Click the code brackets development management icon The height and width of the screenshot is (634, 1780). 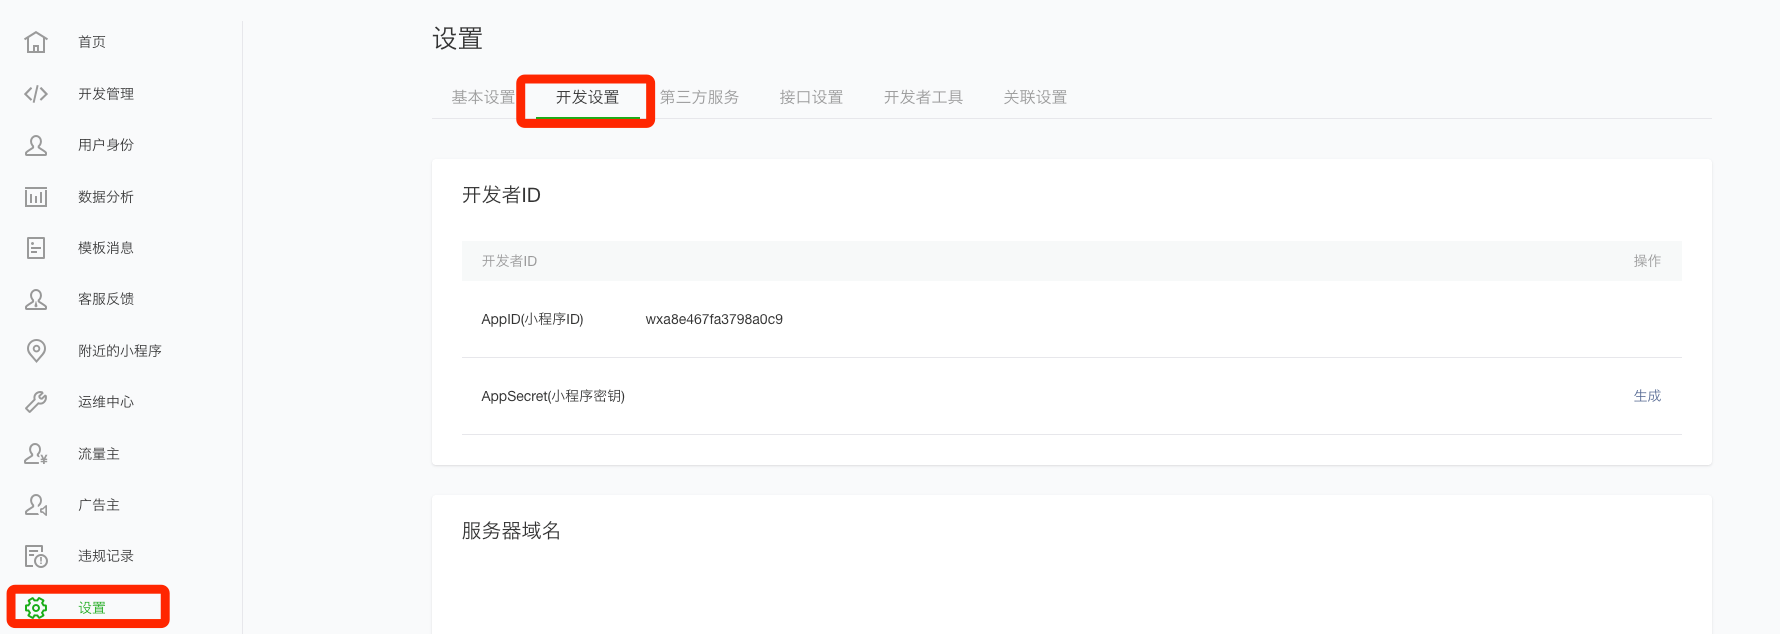pyautogui.click(x=36, y=94)
